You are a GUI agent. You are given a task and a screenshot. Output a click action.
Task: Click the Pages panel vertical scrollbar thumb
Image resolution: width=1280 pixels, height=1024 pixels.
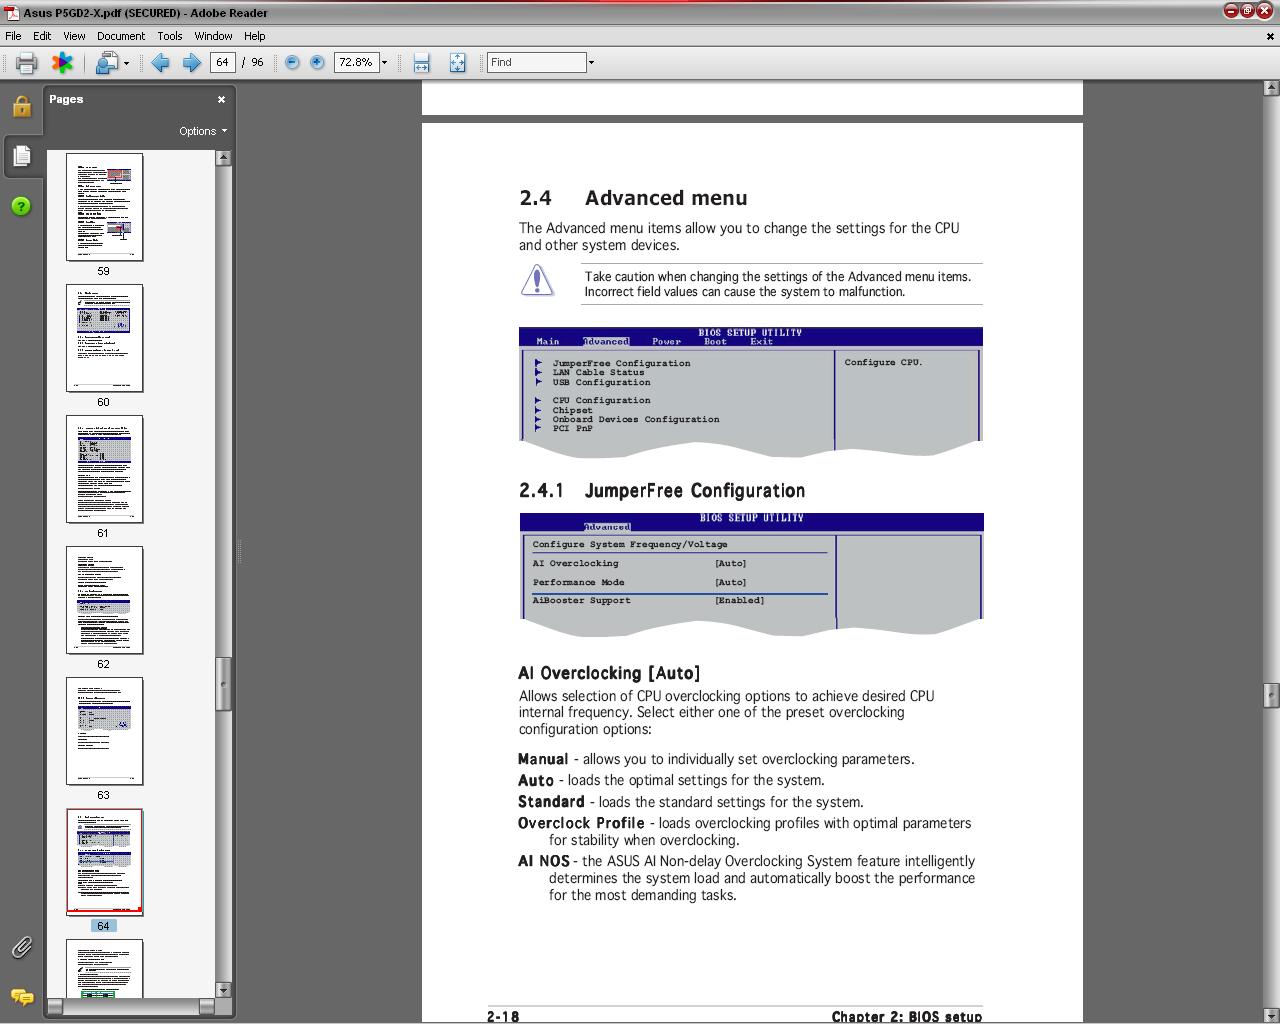tap(224, 684)
